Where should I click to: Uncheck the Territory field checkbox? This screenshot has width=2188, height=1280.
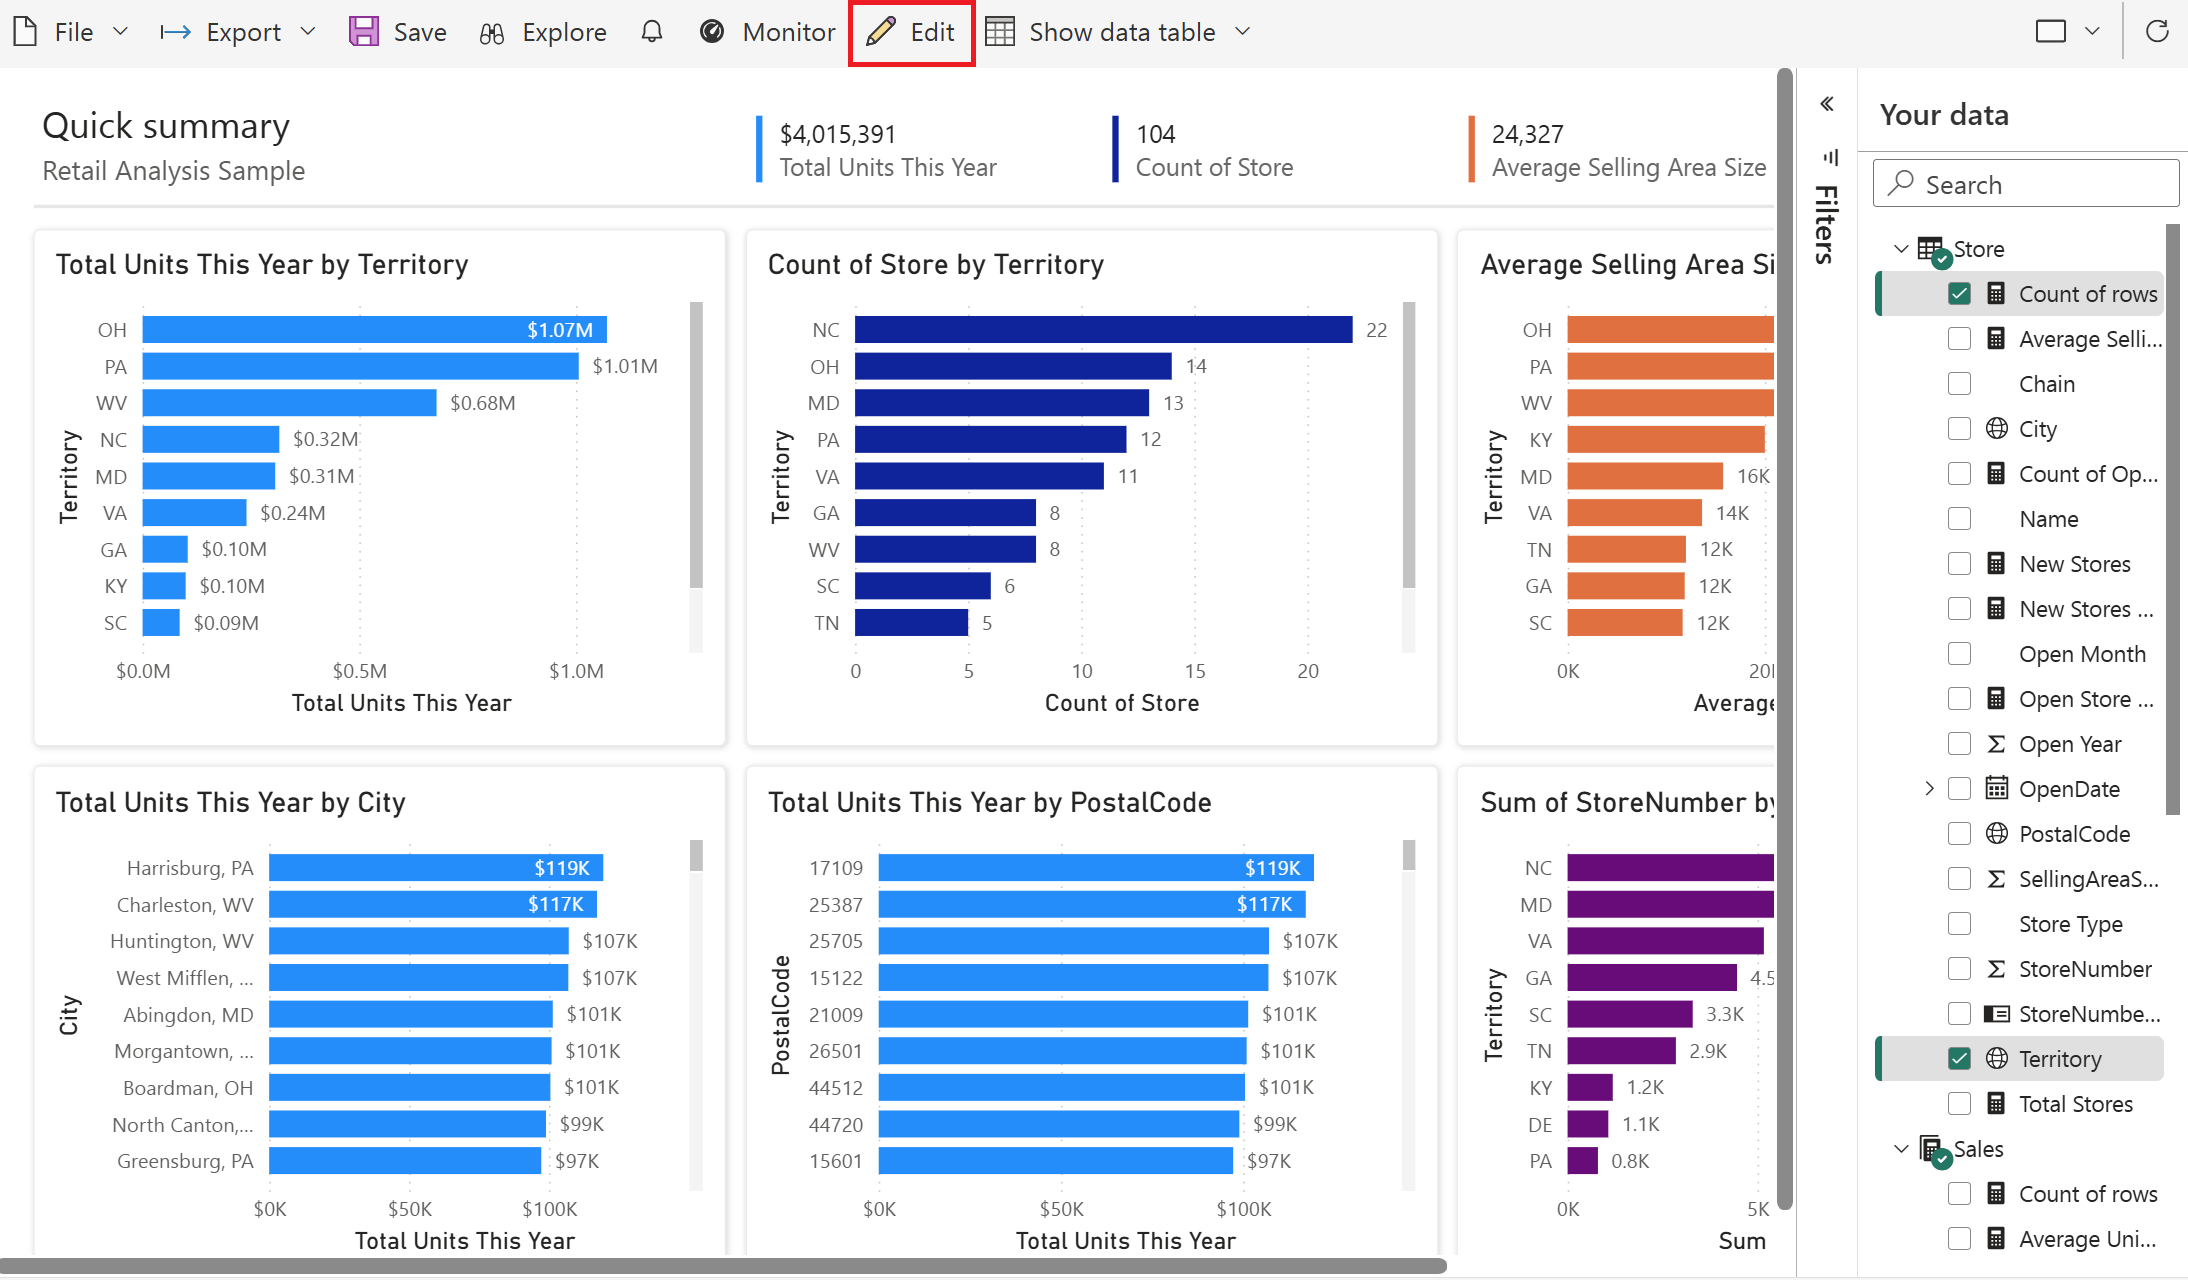(1959, 1058)
